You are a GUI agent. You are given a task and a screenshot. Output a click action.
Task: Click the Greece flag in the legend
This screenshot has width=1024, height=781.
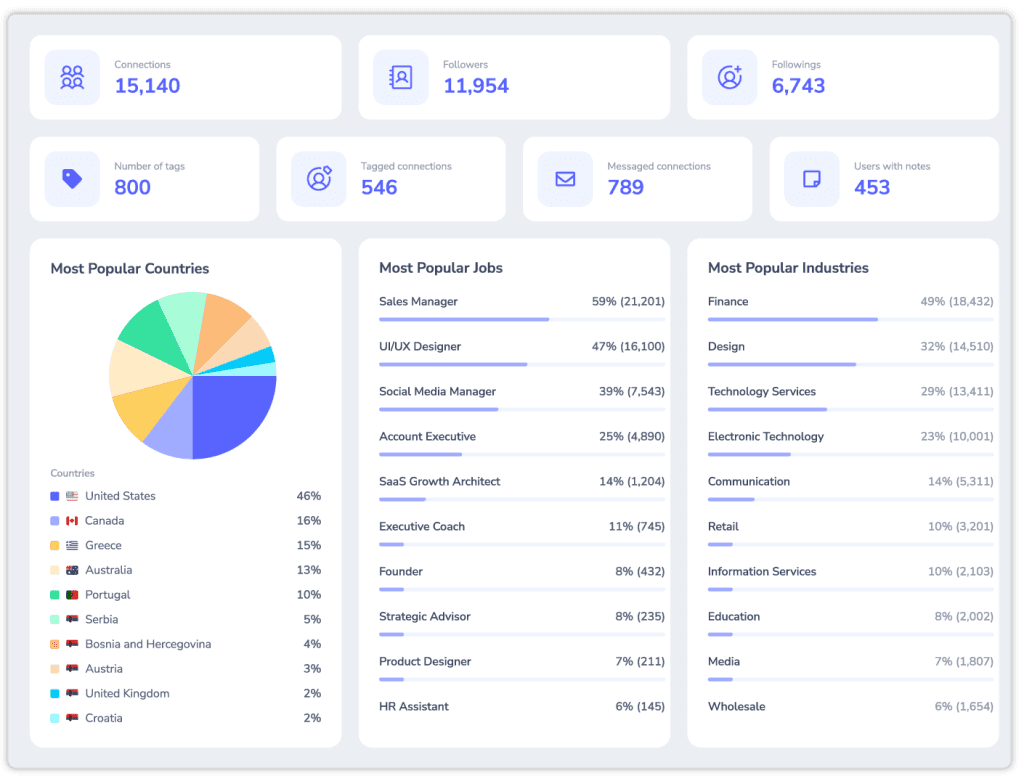pyautogui.click(x=72, y=545)
